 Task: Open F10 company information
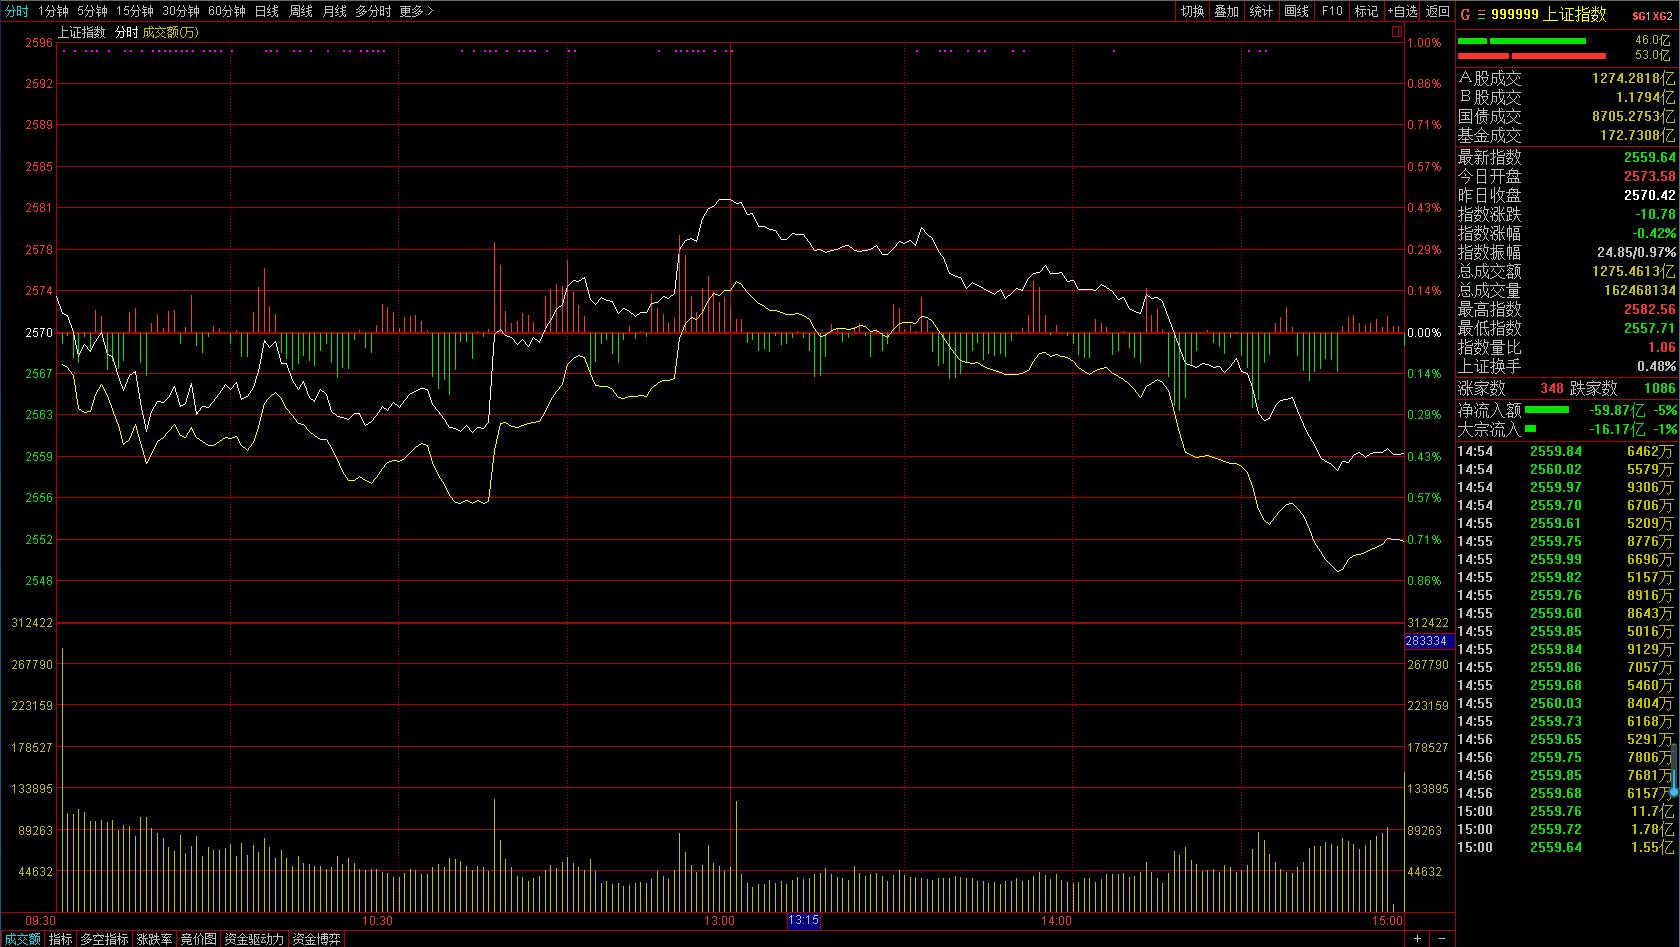pos(1332,11)
